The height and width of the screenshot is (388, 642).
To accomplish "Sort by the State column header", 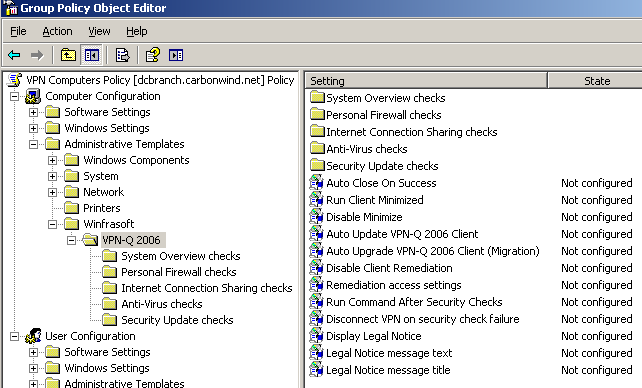I will 595,81.
